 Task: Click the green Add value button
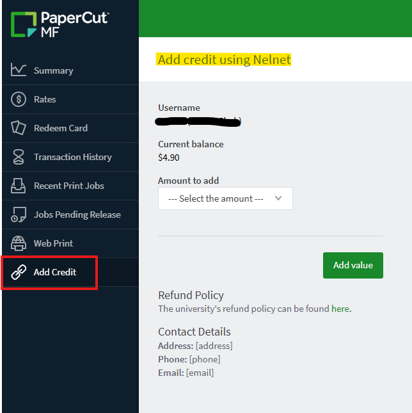(x=353, y=265)
